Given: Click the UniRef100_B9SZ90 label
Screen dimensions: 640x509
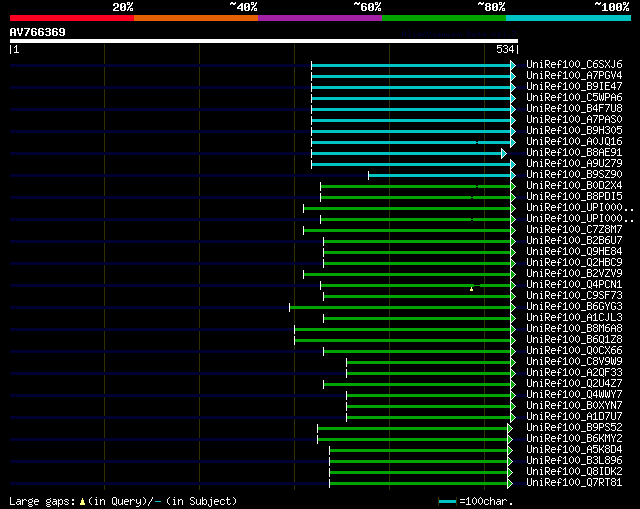Looking at the screenshot, I should point(574,175).
